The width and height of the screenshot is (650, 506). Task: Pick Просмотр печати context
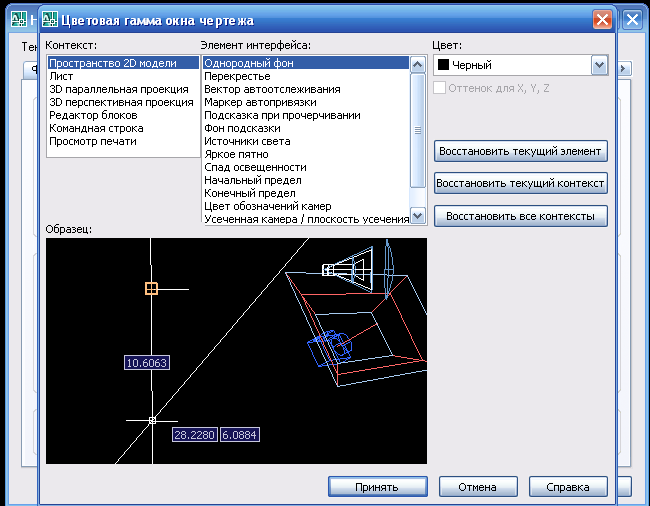(123, 141)
